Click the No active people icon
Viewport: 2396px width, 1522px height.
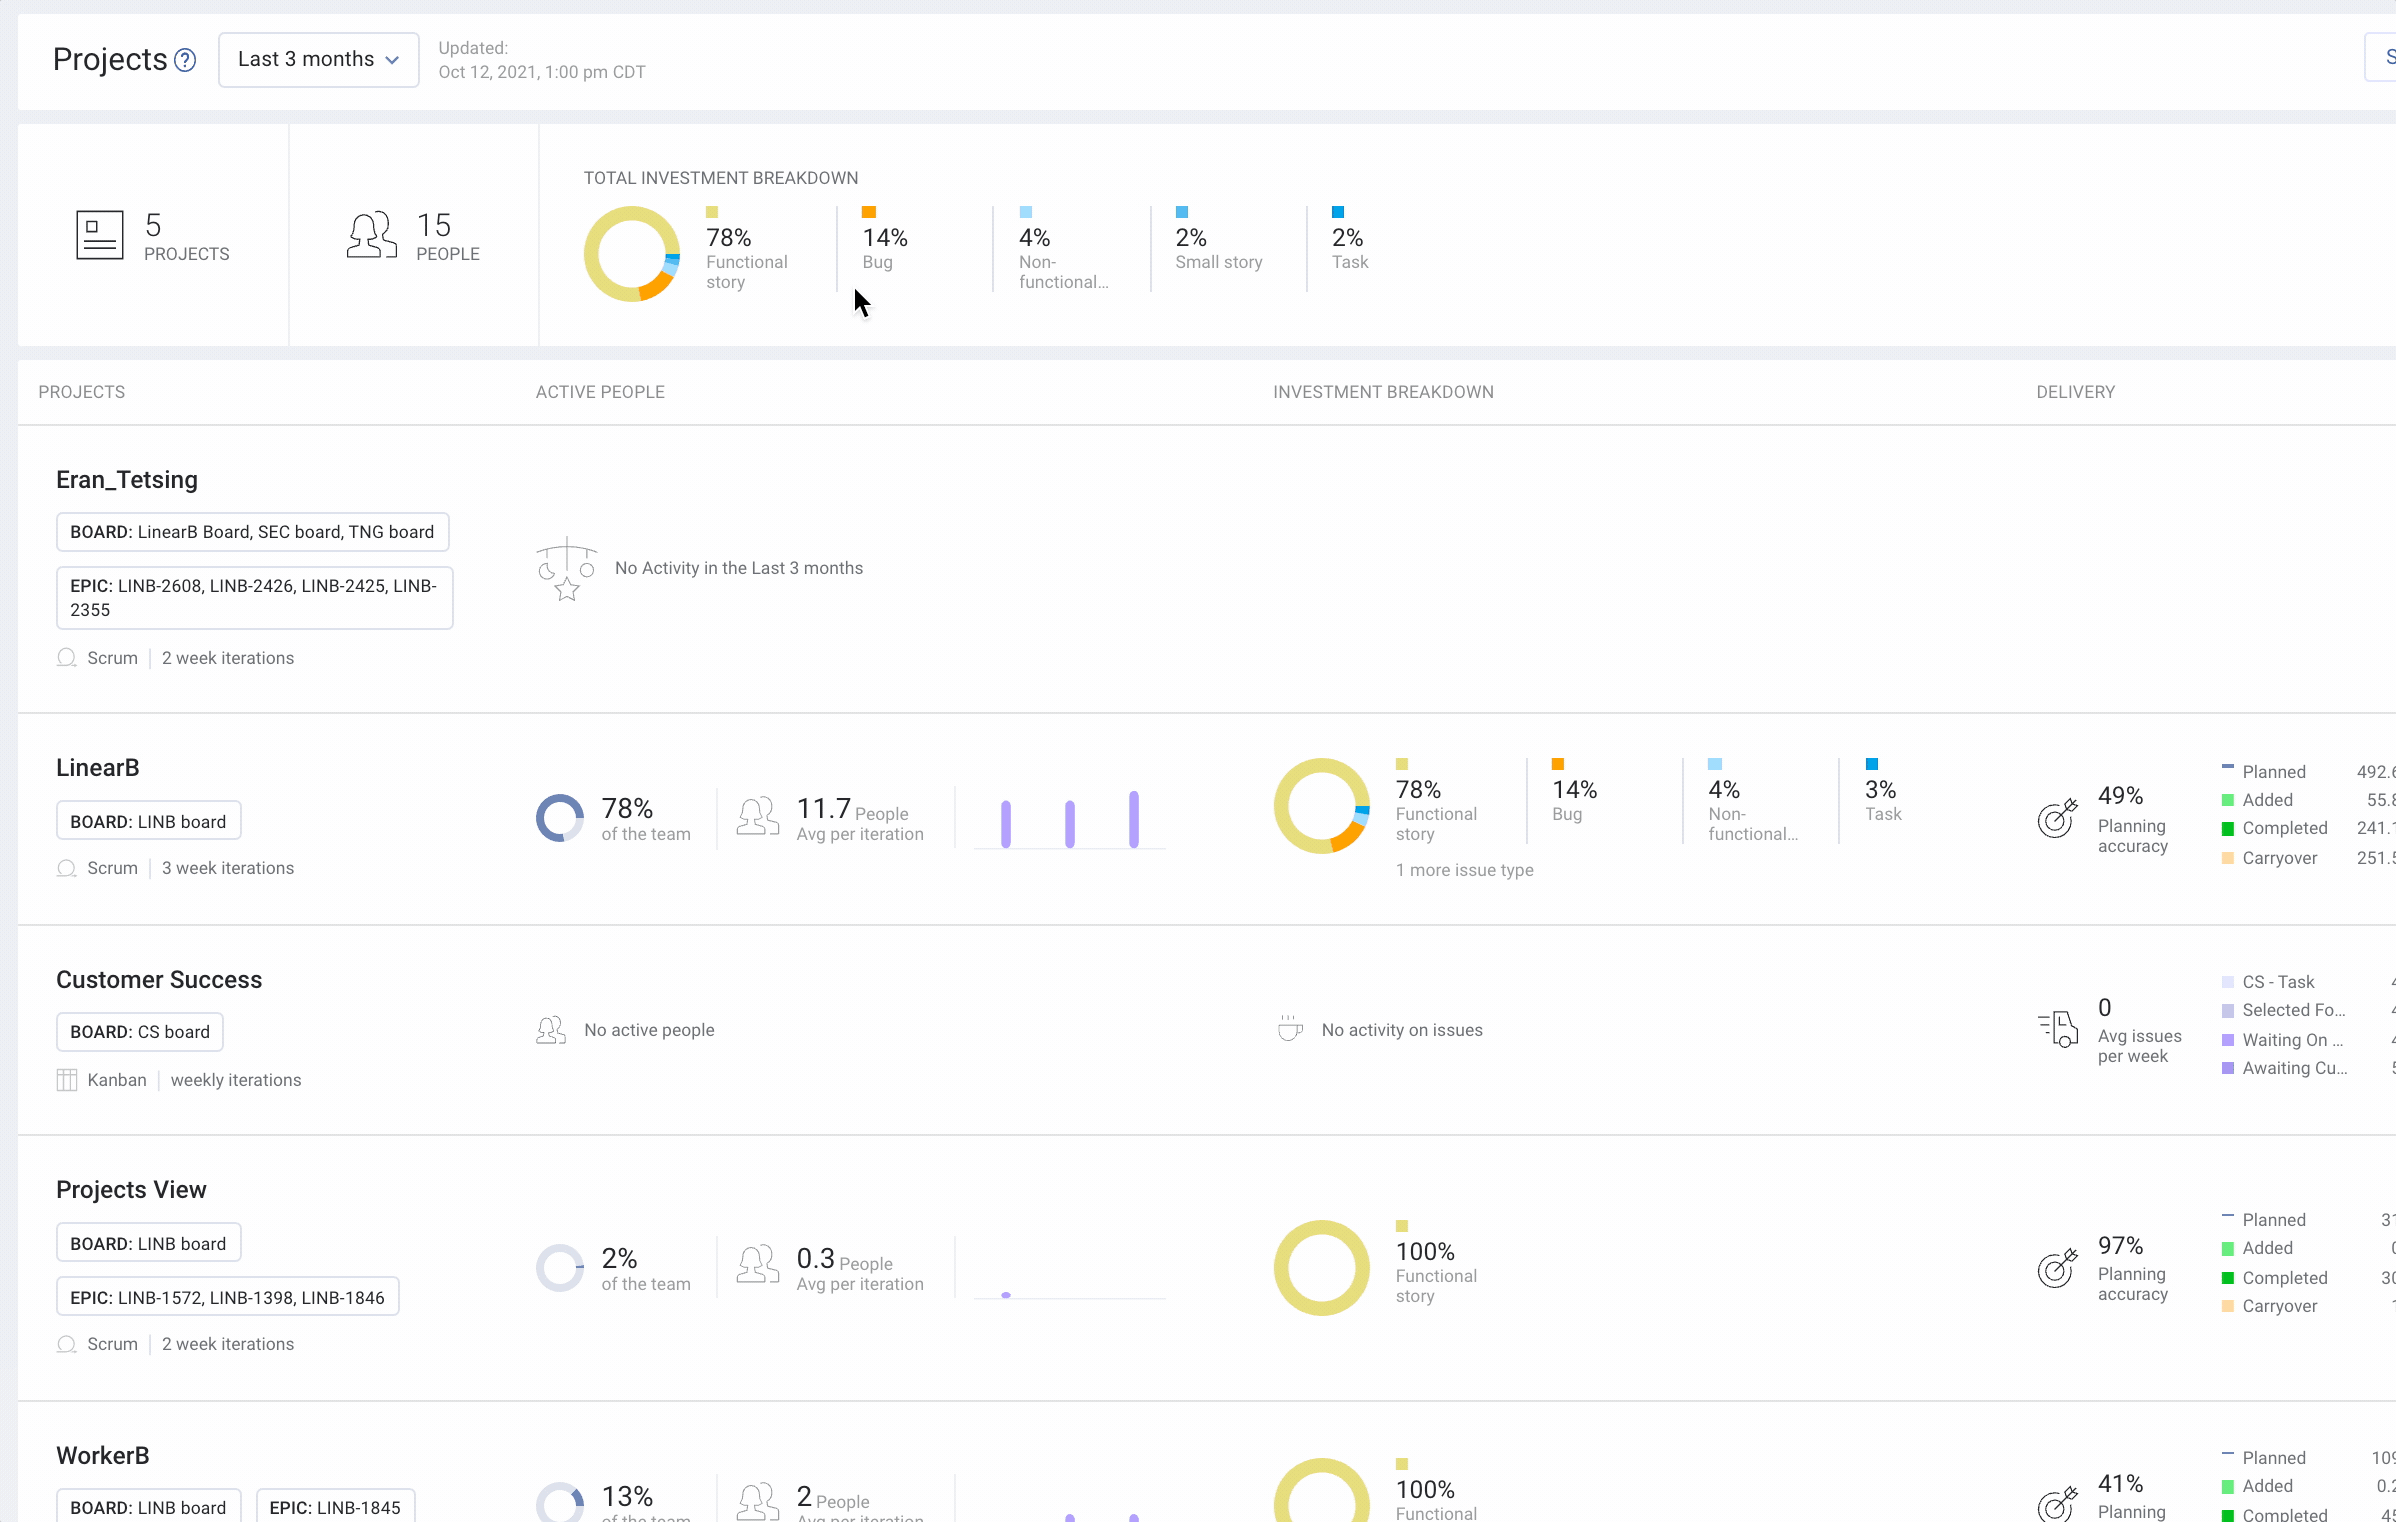point(551,1030)
